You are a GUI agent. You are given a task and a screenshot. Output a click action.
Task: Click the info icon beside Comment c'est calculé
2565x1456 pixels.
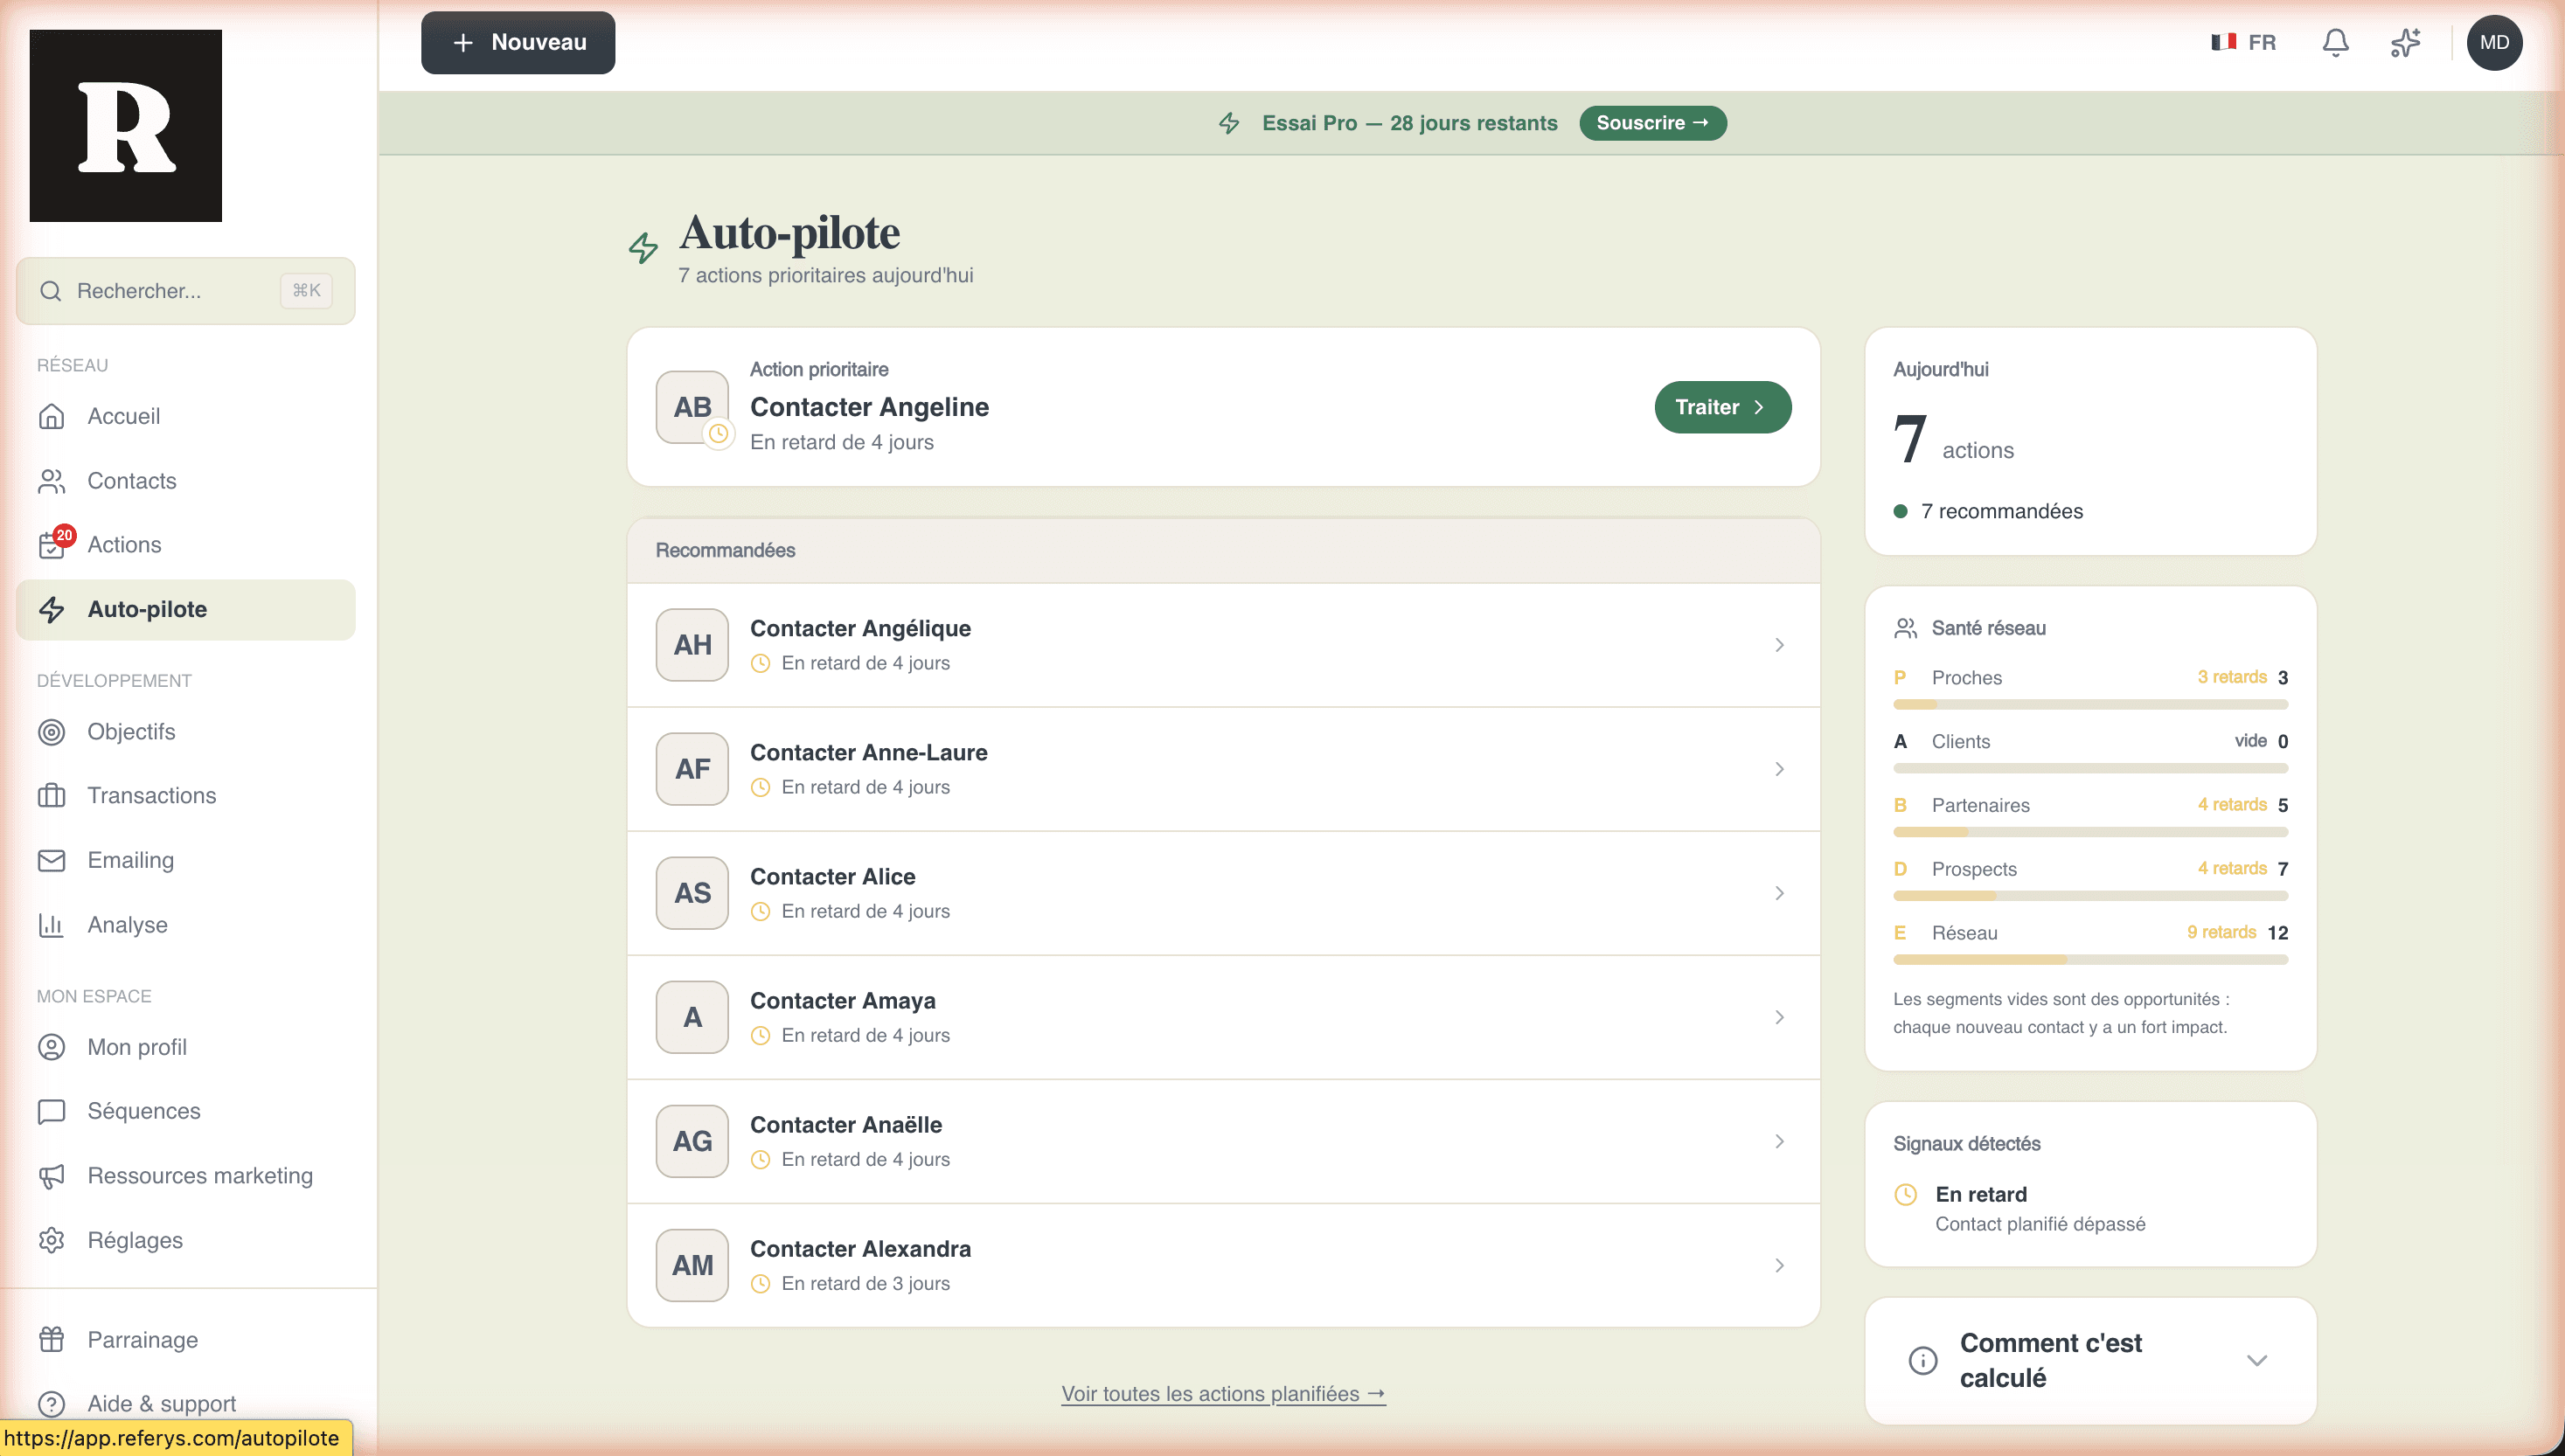1922,1360
